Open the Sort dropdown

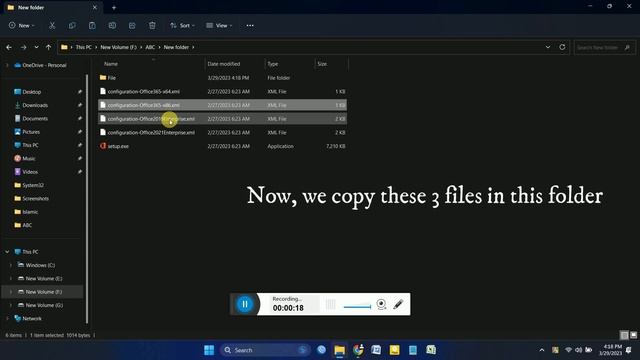pos(182,25)
